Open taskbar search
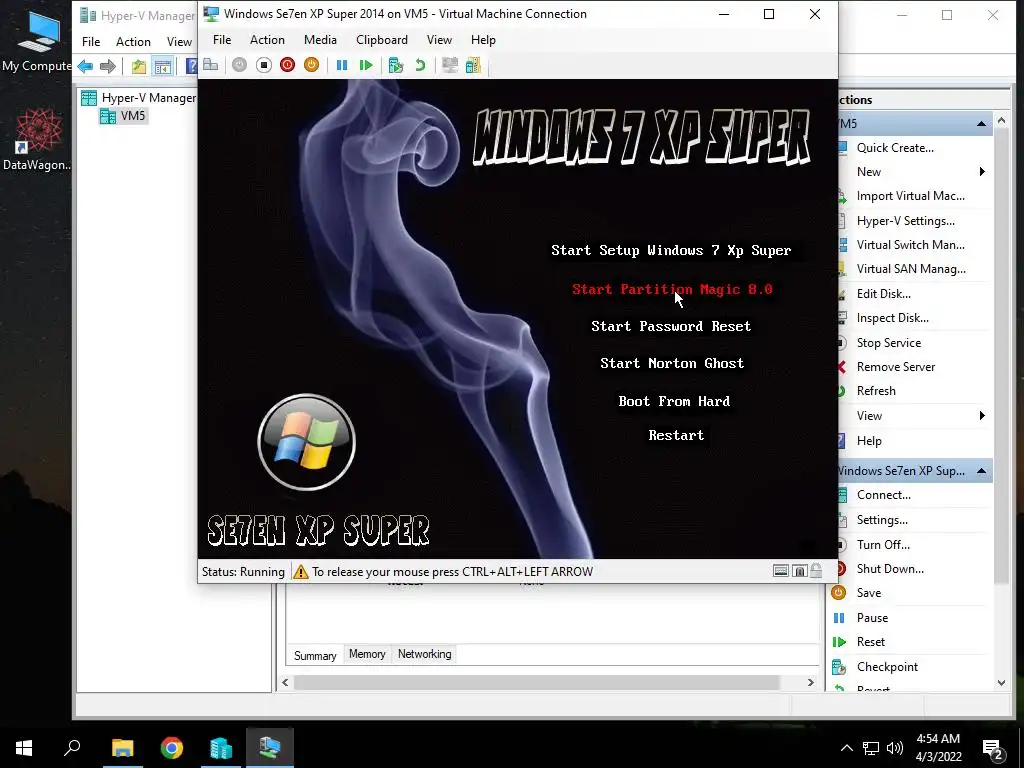The height and width of the screenshot is (768, 1024). point(72,748)
